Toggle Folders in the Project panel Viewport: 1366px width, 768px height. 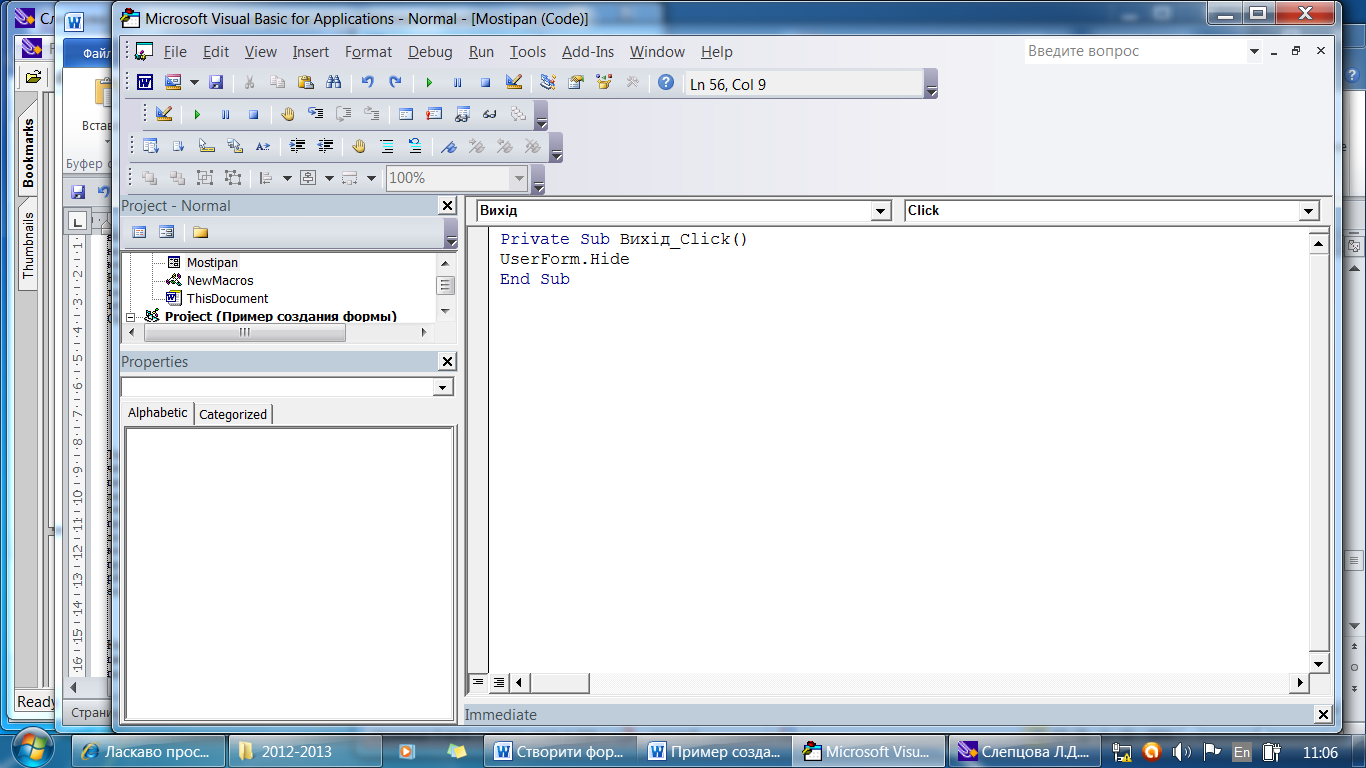coord(200,232)
